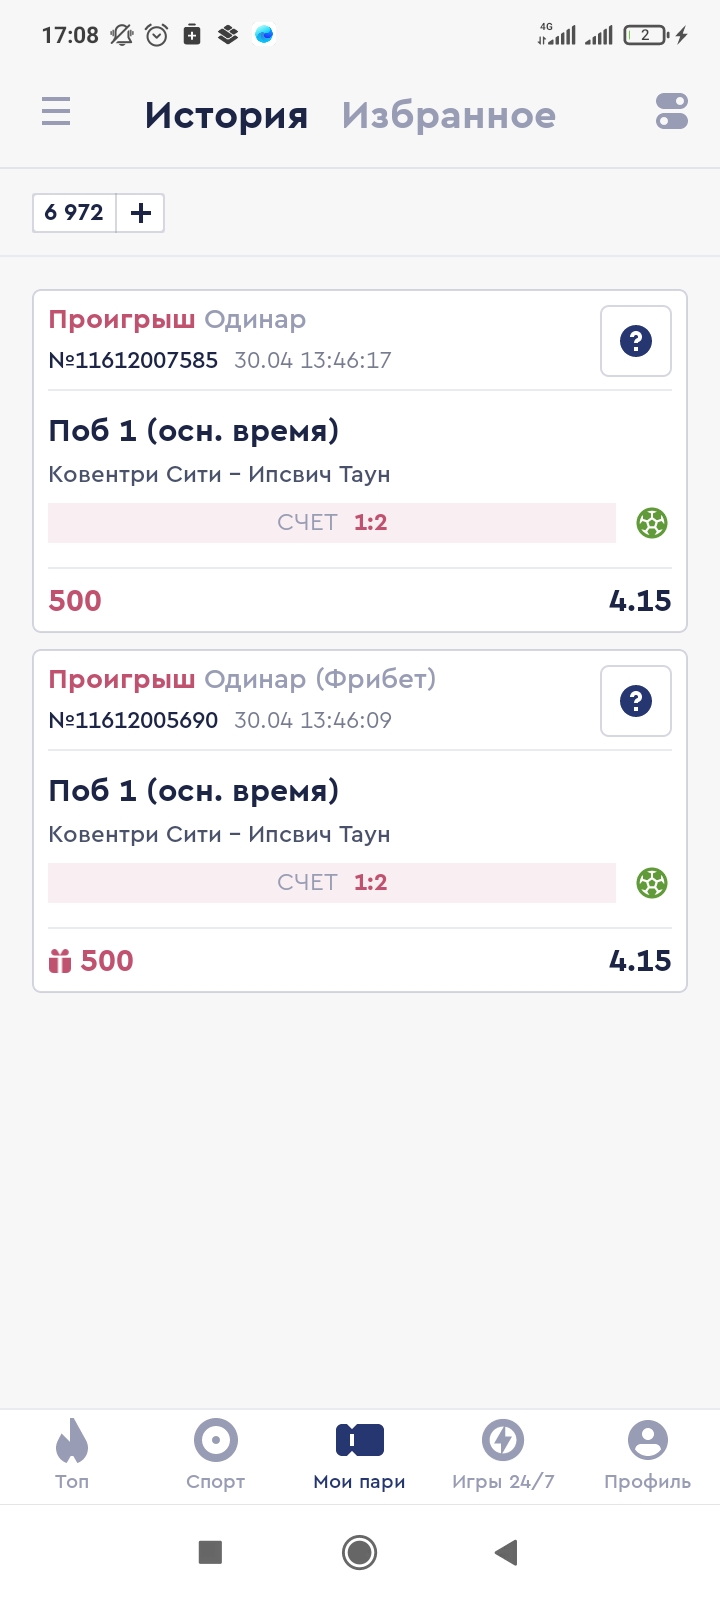The height and width of the screenshot is (1600, 720).
Task: Select the История tab
Action: tap(226, 115)
